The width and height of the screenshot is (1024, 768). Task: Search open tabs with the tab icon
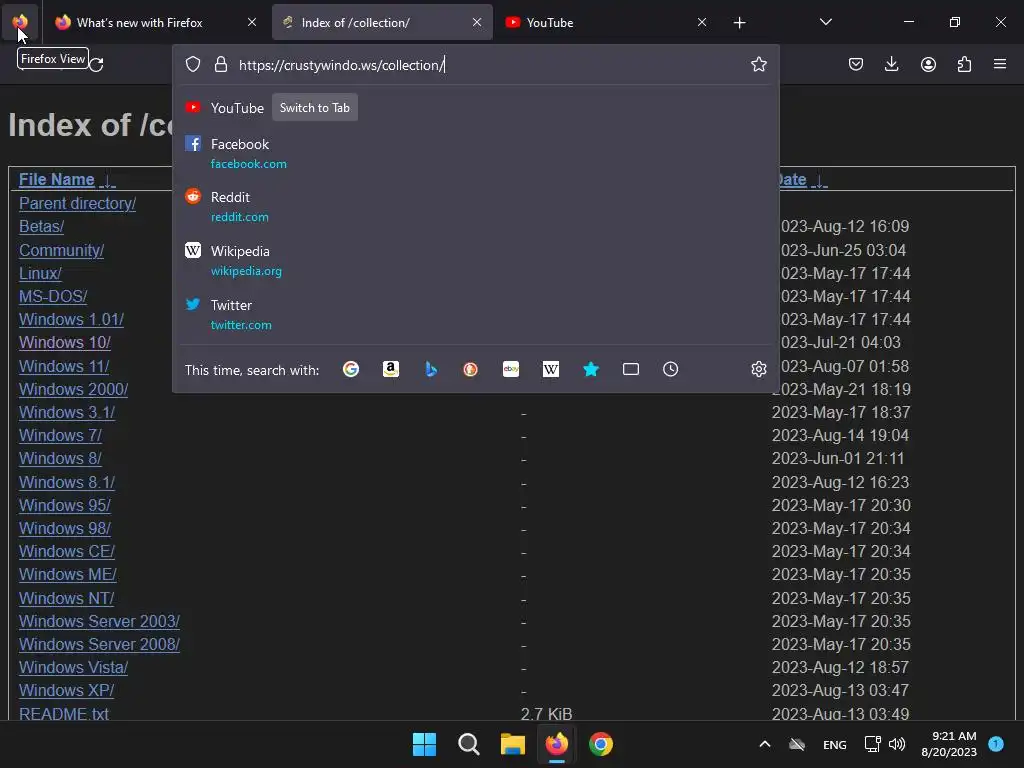tap(631, 369)
